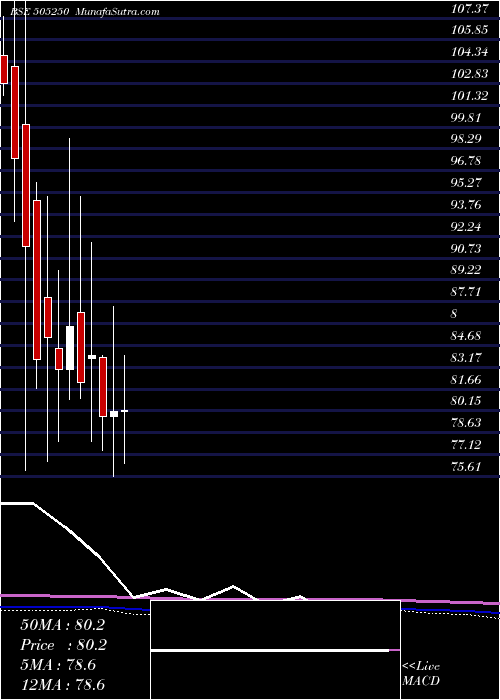Click the 90.73 price axis label
The width and height of the screenshot is (500, 700).
(467, 249)
